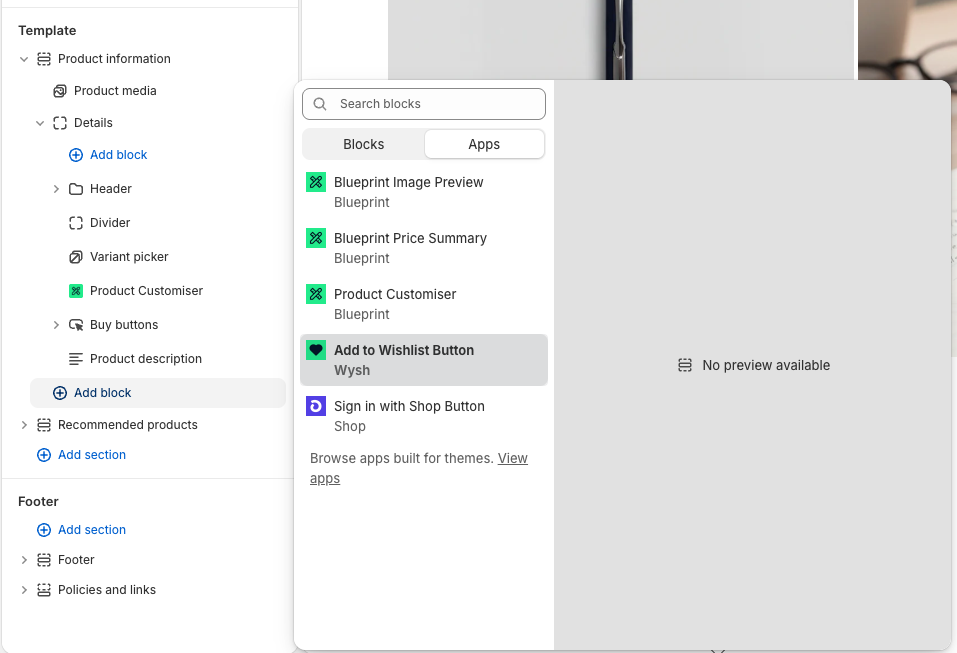Click the search magnifier icon
Image resolution: width=957 pixels, height=653 pixels.
coord(320,104)
